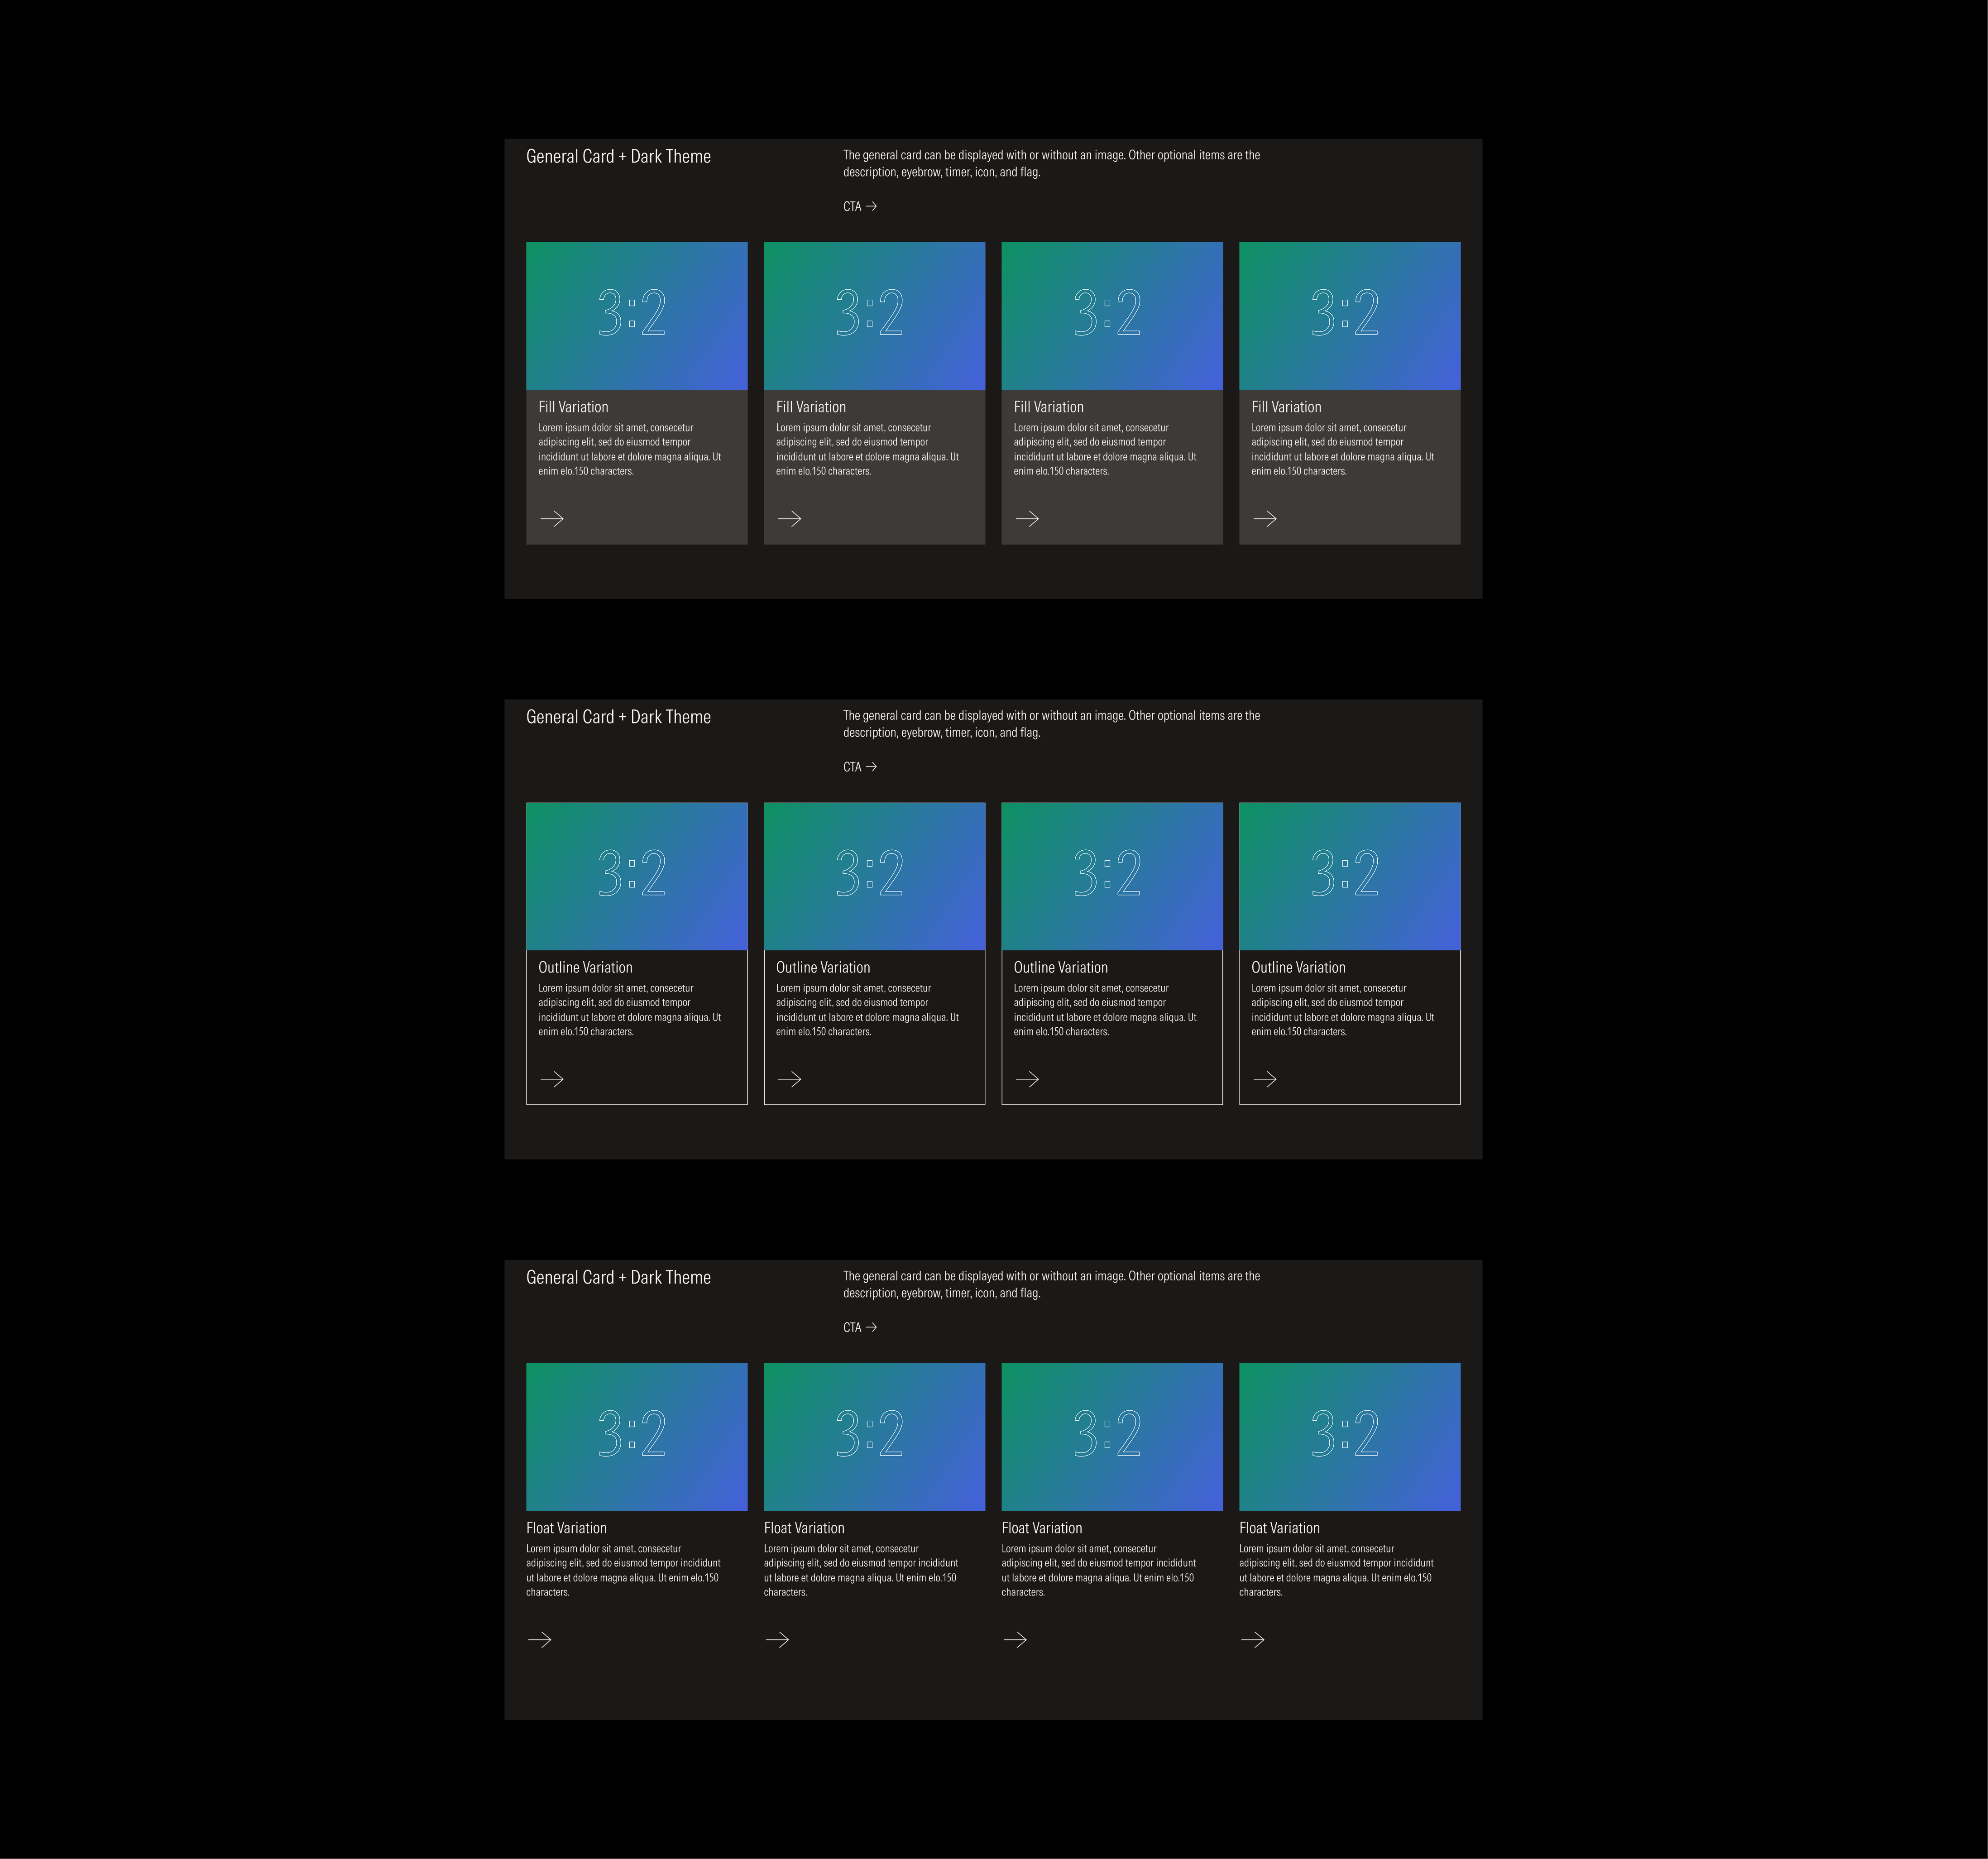Image resolution: width=1988 pixels, height=1859 pixels.
Task: Click the arrow icon on the first Fill Variation card
Action: tap(552, 519)
